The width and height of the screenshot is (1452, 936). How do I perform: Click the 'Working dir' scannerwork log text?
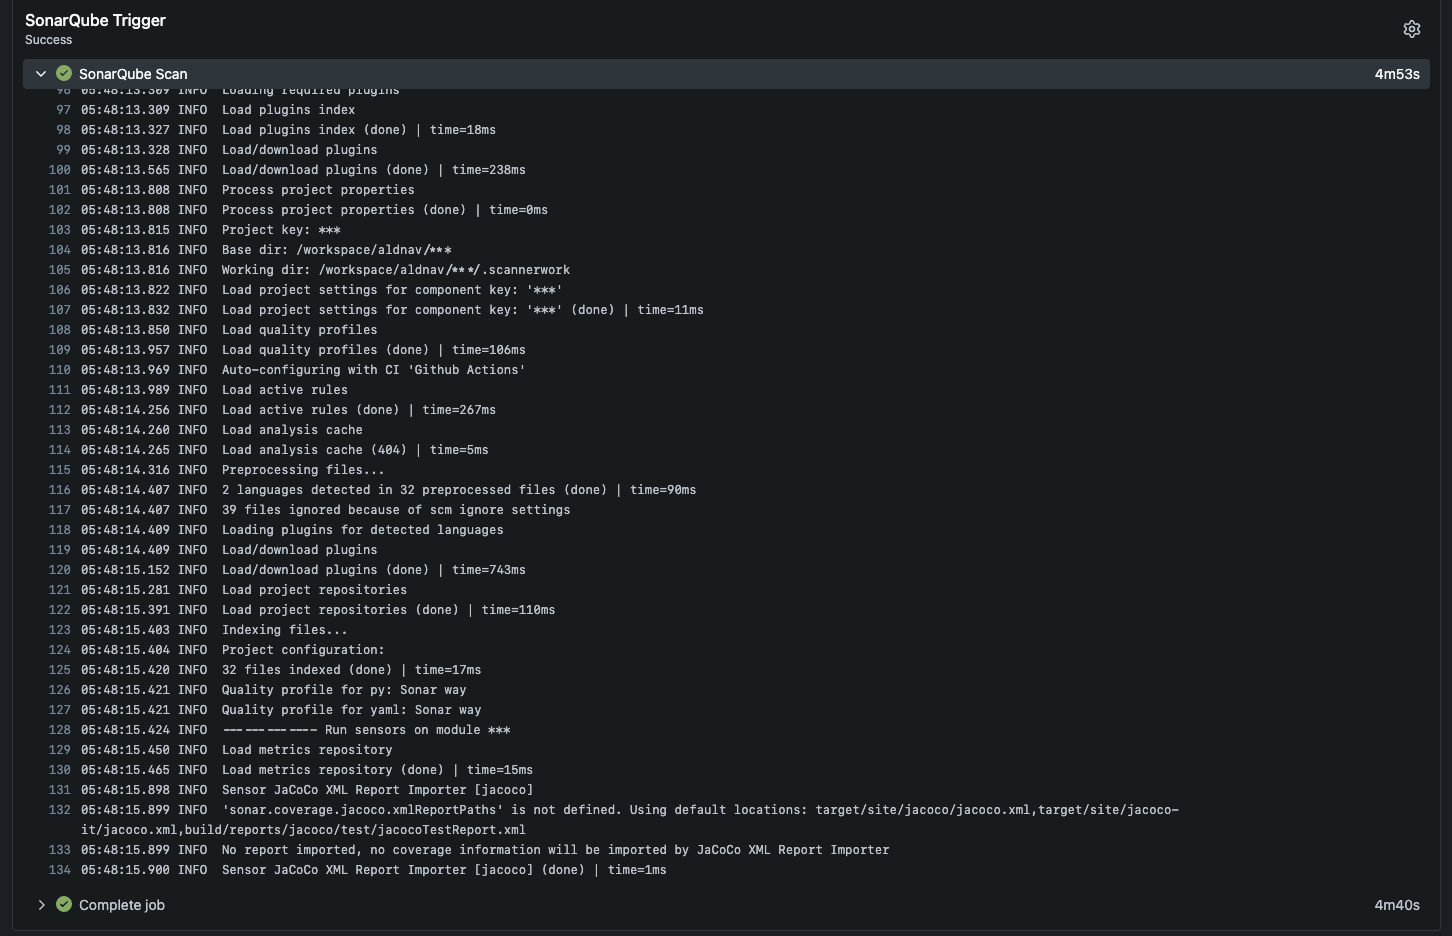pos(396,270)
